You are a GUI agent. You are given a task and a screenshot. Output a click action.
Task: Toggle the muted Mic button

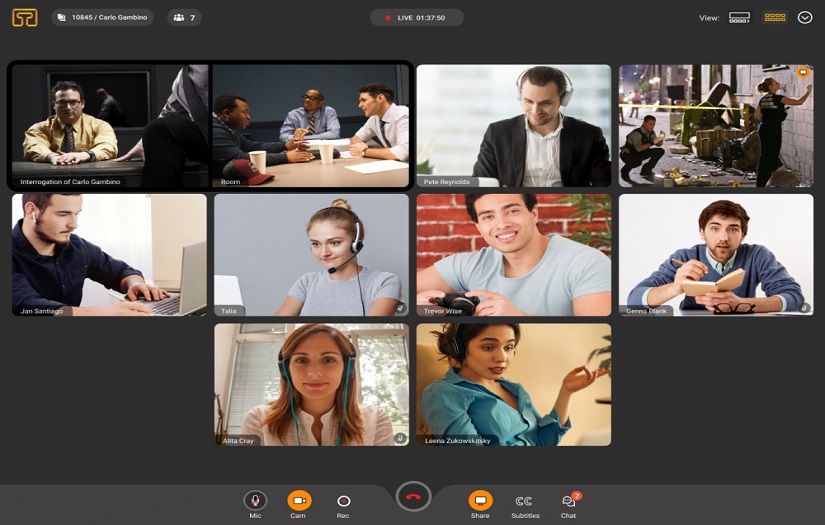255,500
